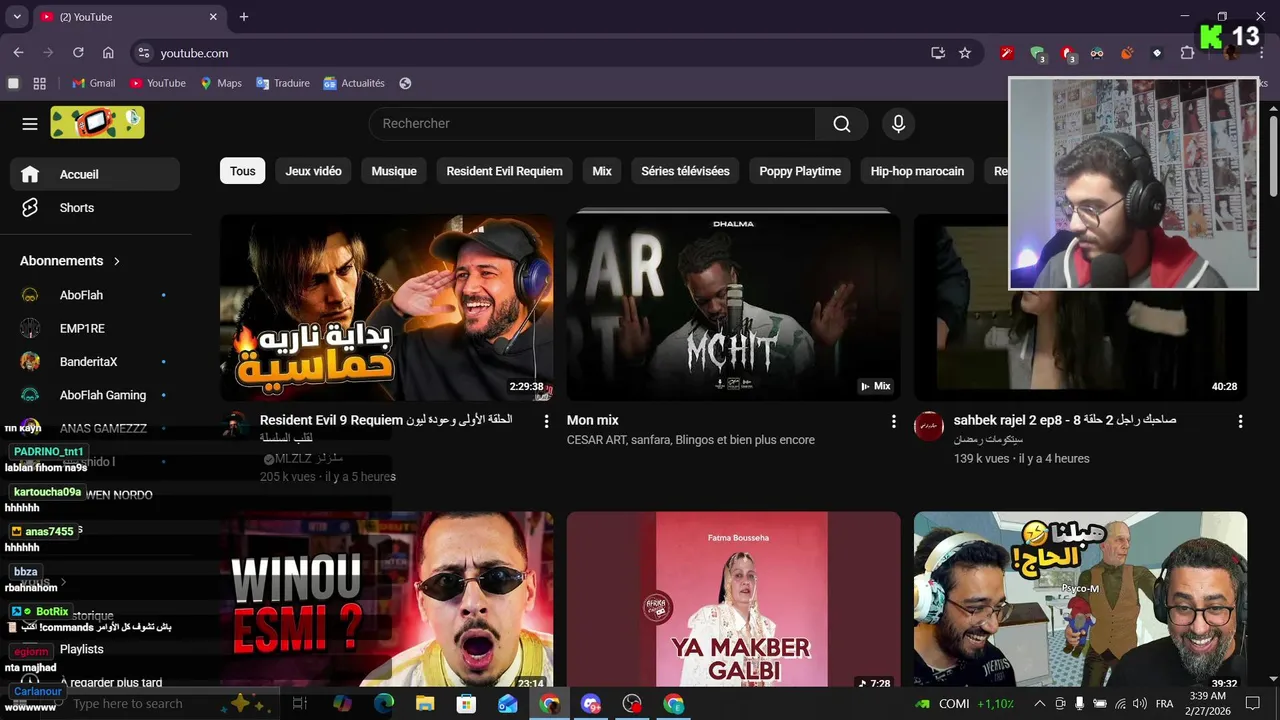Go to browser home page
The image size is (1280, 720).
pyautogui.click(x=108, y=53)
